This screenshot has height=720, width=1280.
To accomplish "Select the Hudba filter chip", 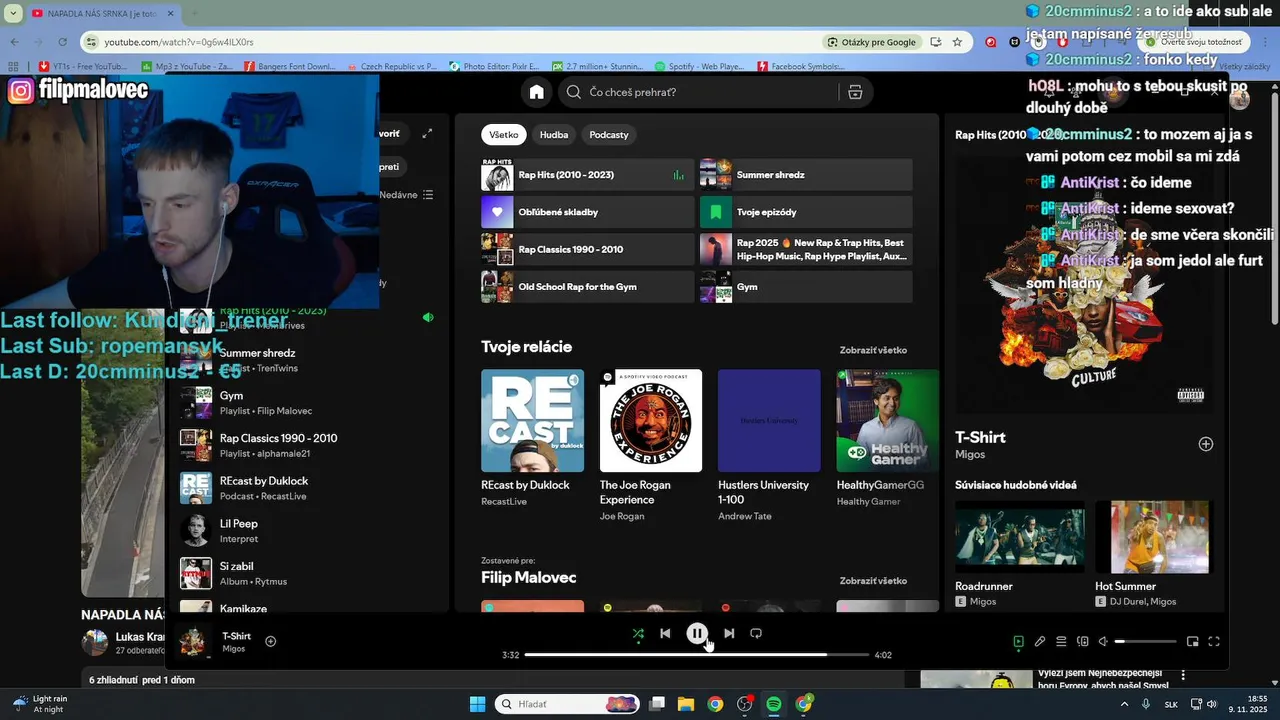I will (x=554, y=135).
